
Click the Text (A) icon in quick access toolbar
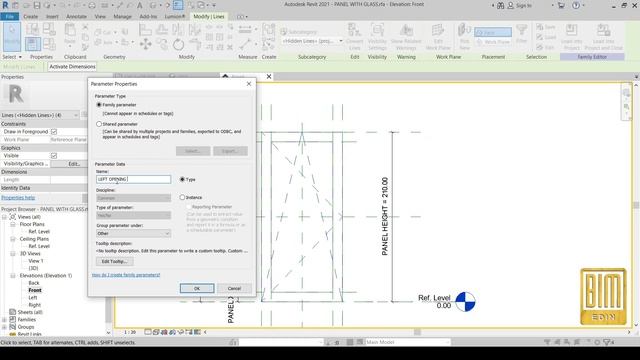coord(140,5)
